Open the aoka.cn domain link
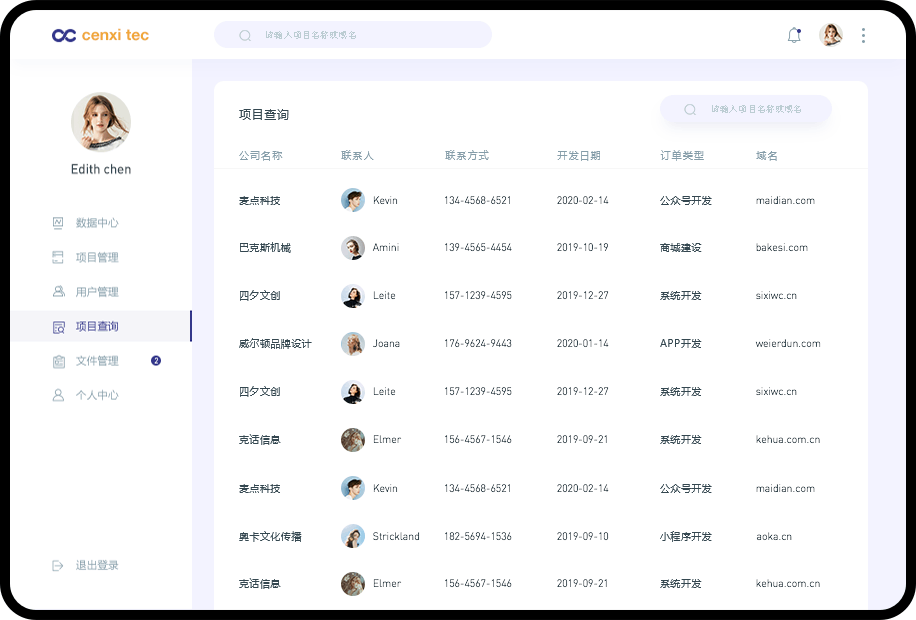Viewport: 916px width, 620px height. (x=774, y=536)
